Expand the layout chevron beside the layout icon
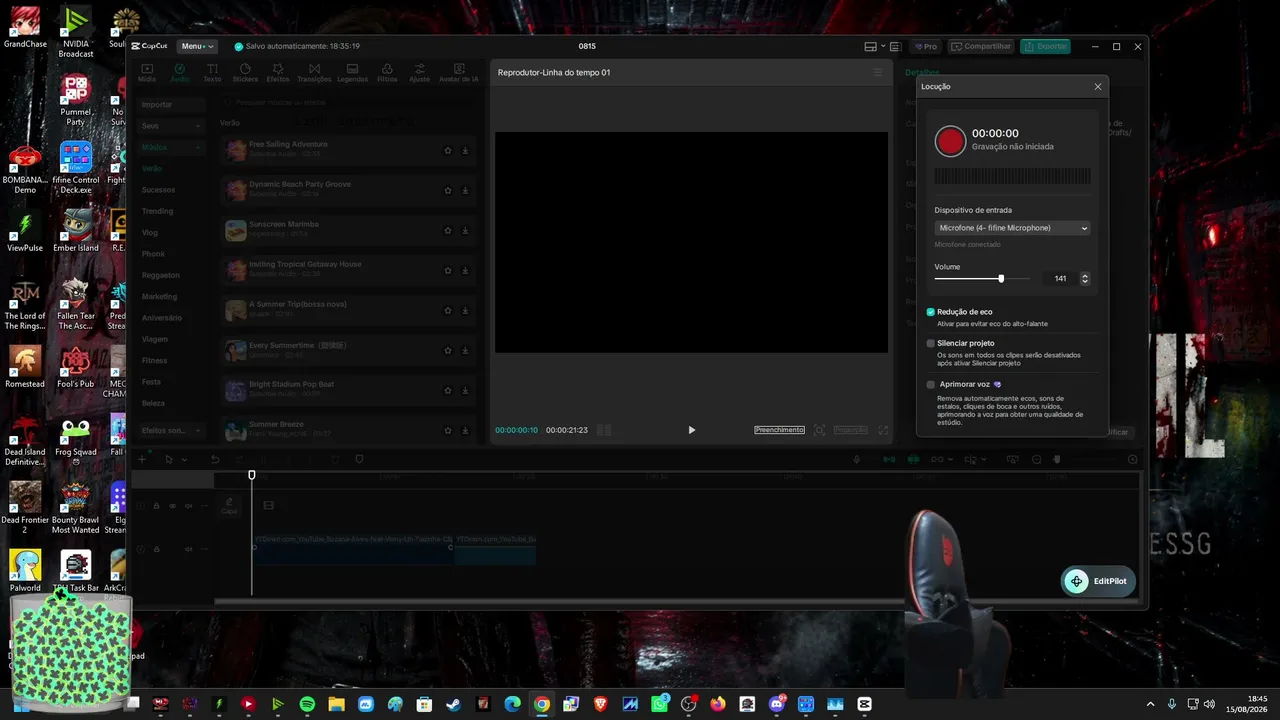The image size is (1280, 720). pos(883,46)
